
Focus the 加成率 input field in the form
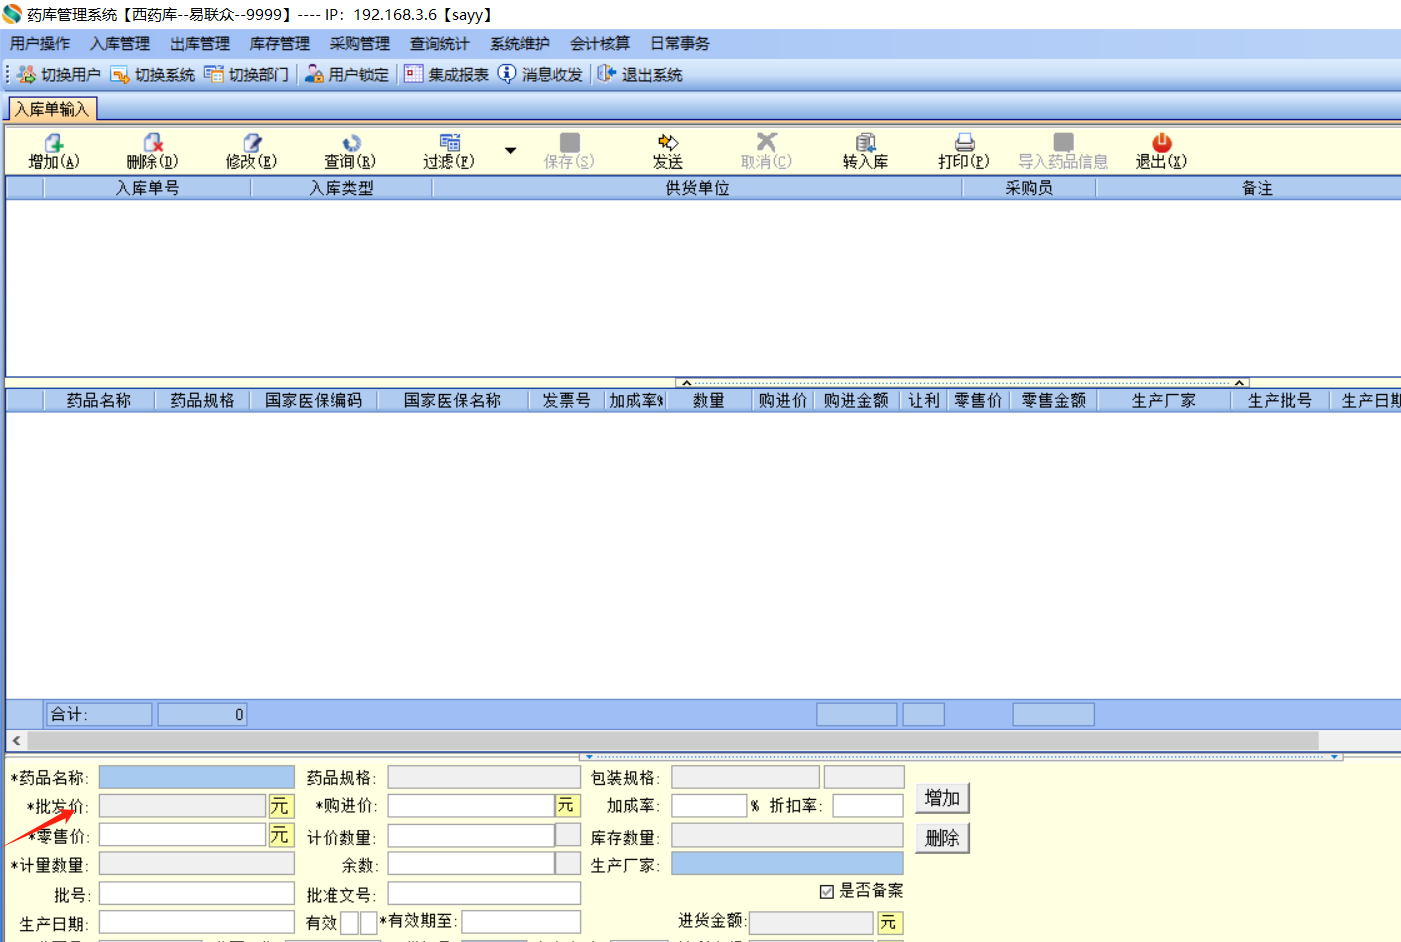pos(709,806)
